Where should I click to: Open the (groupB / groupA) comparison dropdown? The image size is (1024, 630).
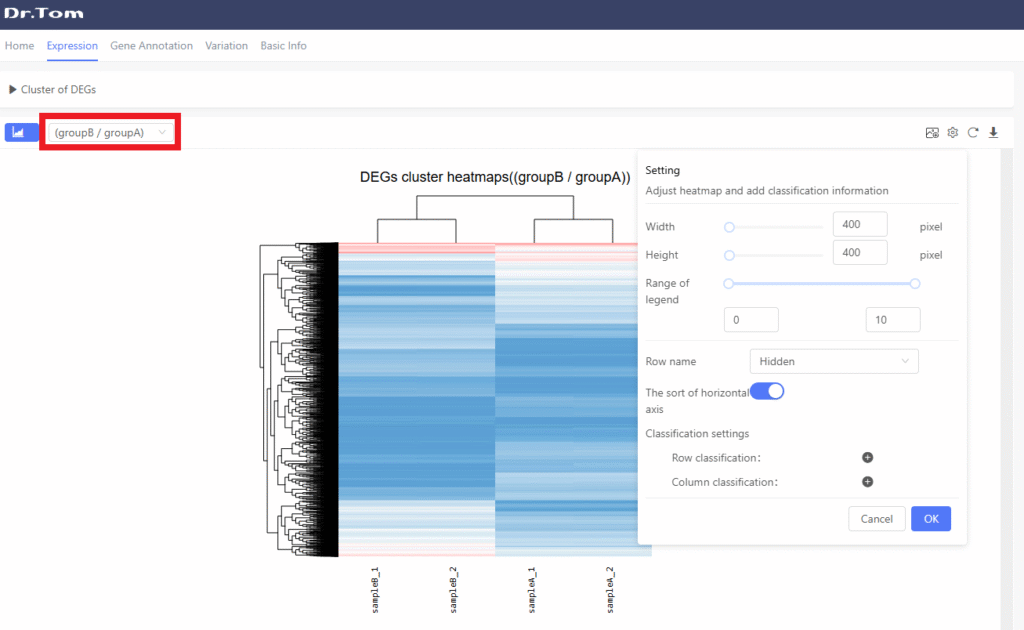coord(110,132)
